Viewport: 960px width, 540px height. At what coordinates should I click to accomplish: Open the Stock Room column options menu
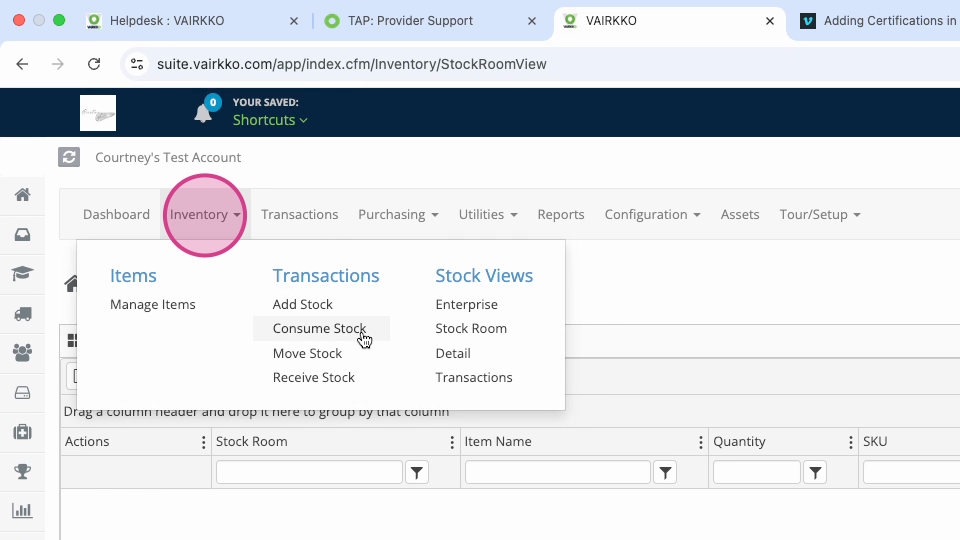coord(452,442)
